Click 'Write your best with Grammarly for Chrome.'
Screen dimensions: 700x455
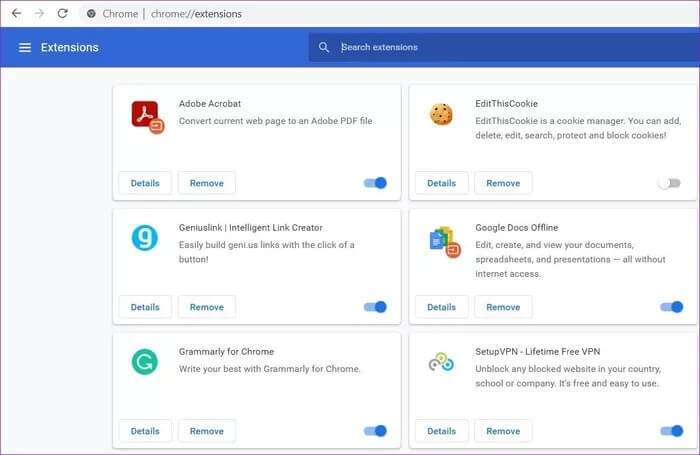click(270, 369)
